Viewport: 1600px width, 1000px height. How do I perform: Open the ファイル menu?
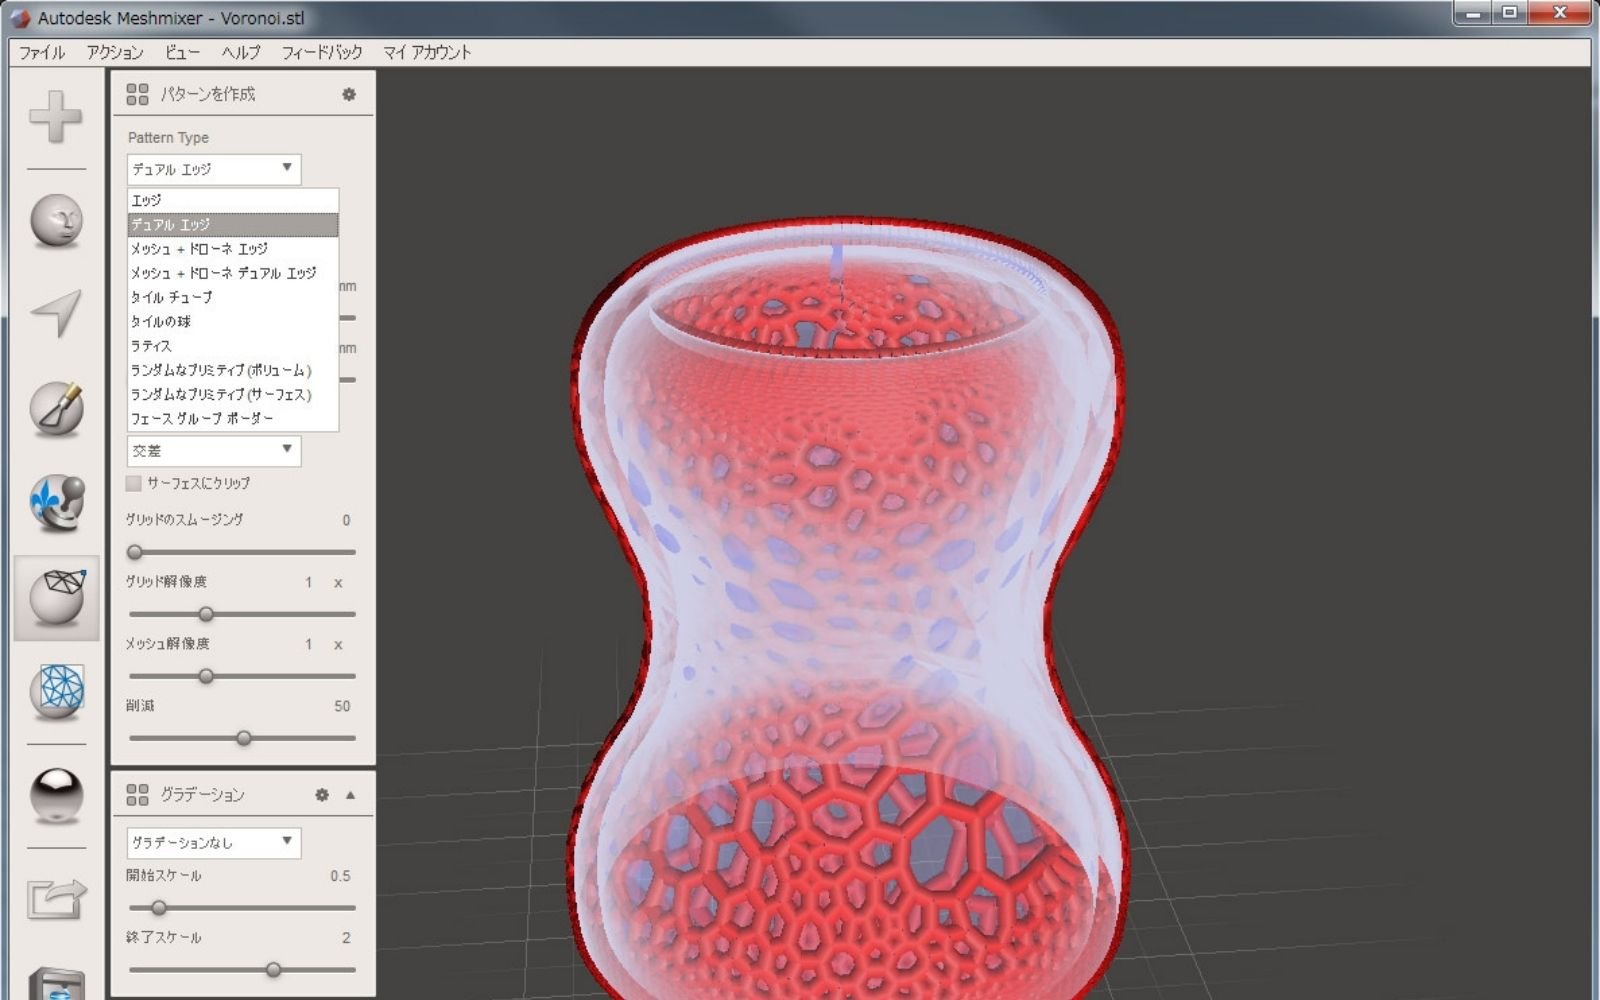click(x=42, y=52)
